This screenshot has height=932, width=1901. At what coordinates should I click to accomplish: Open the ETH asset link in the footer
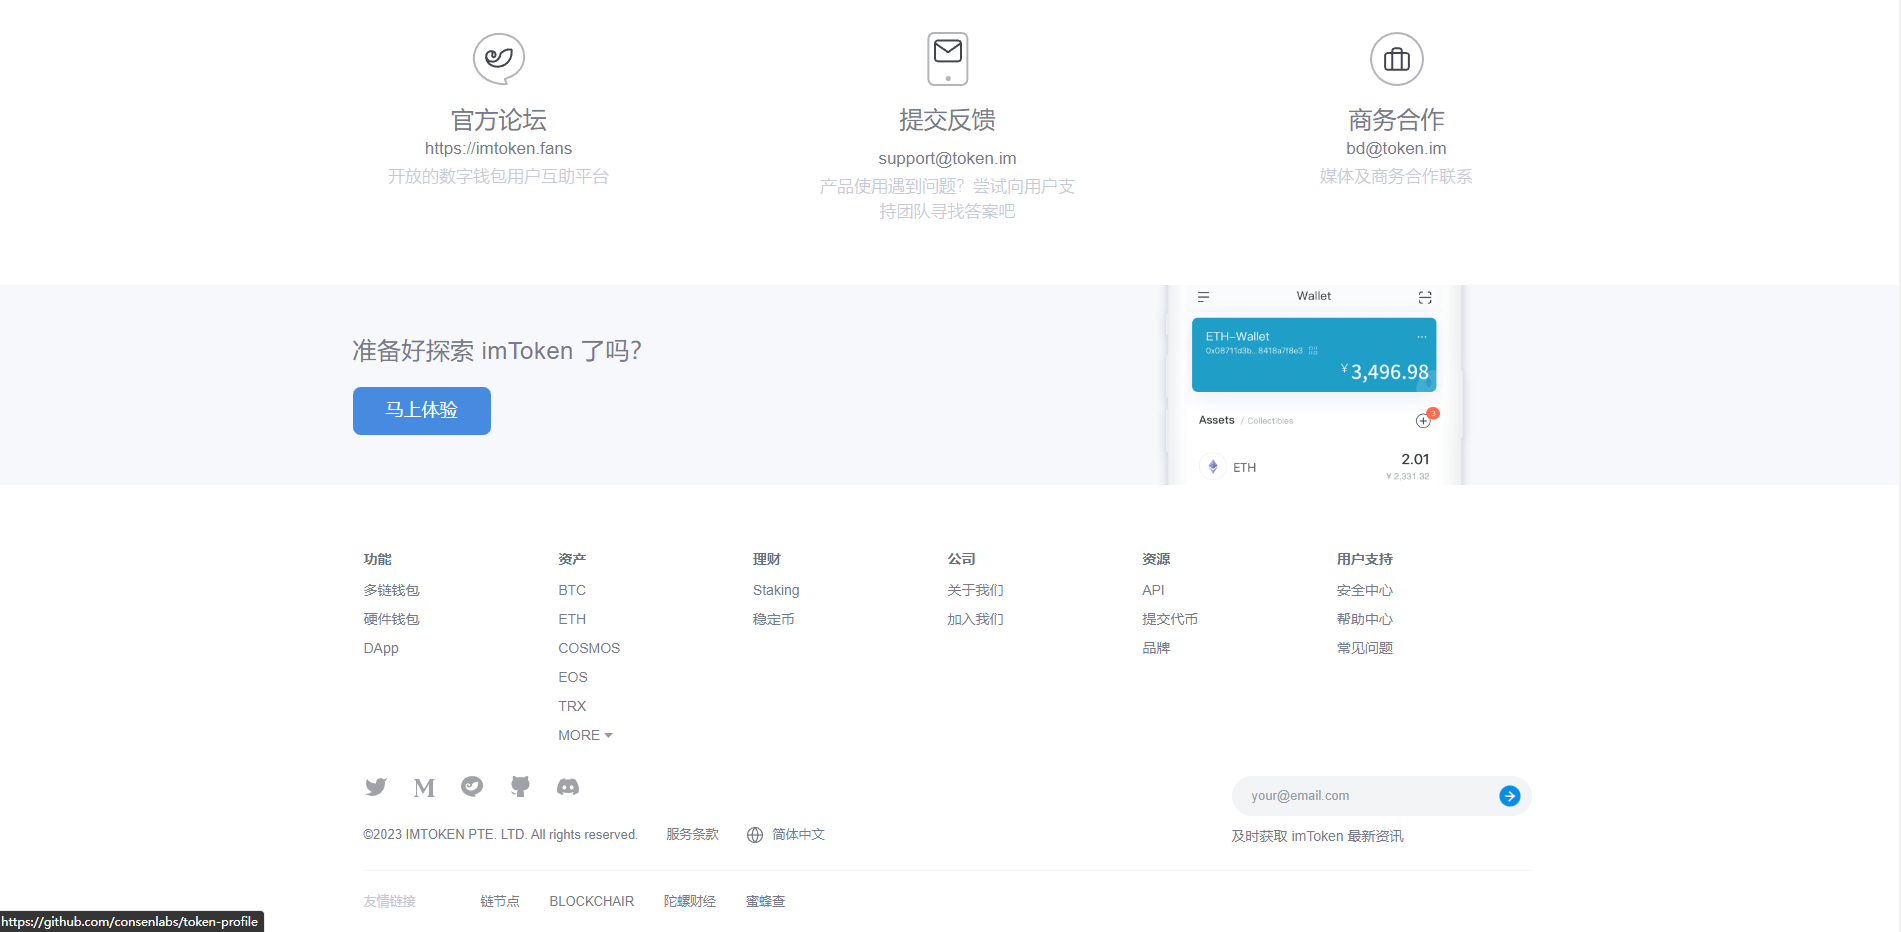coord(572,620)
